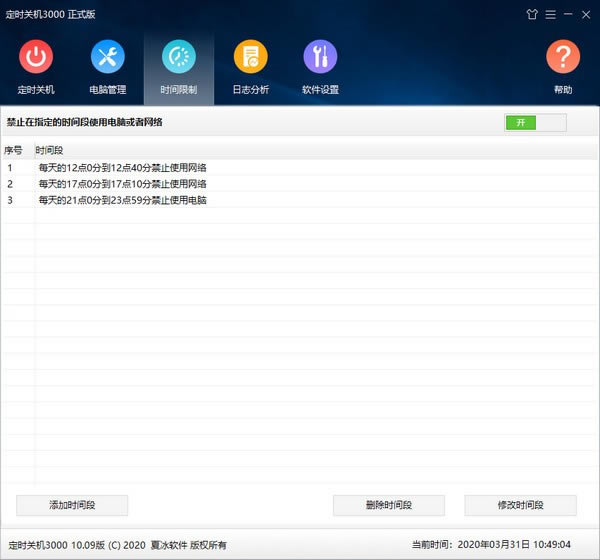Click the 序号 column header

[13, 150]
